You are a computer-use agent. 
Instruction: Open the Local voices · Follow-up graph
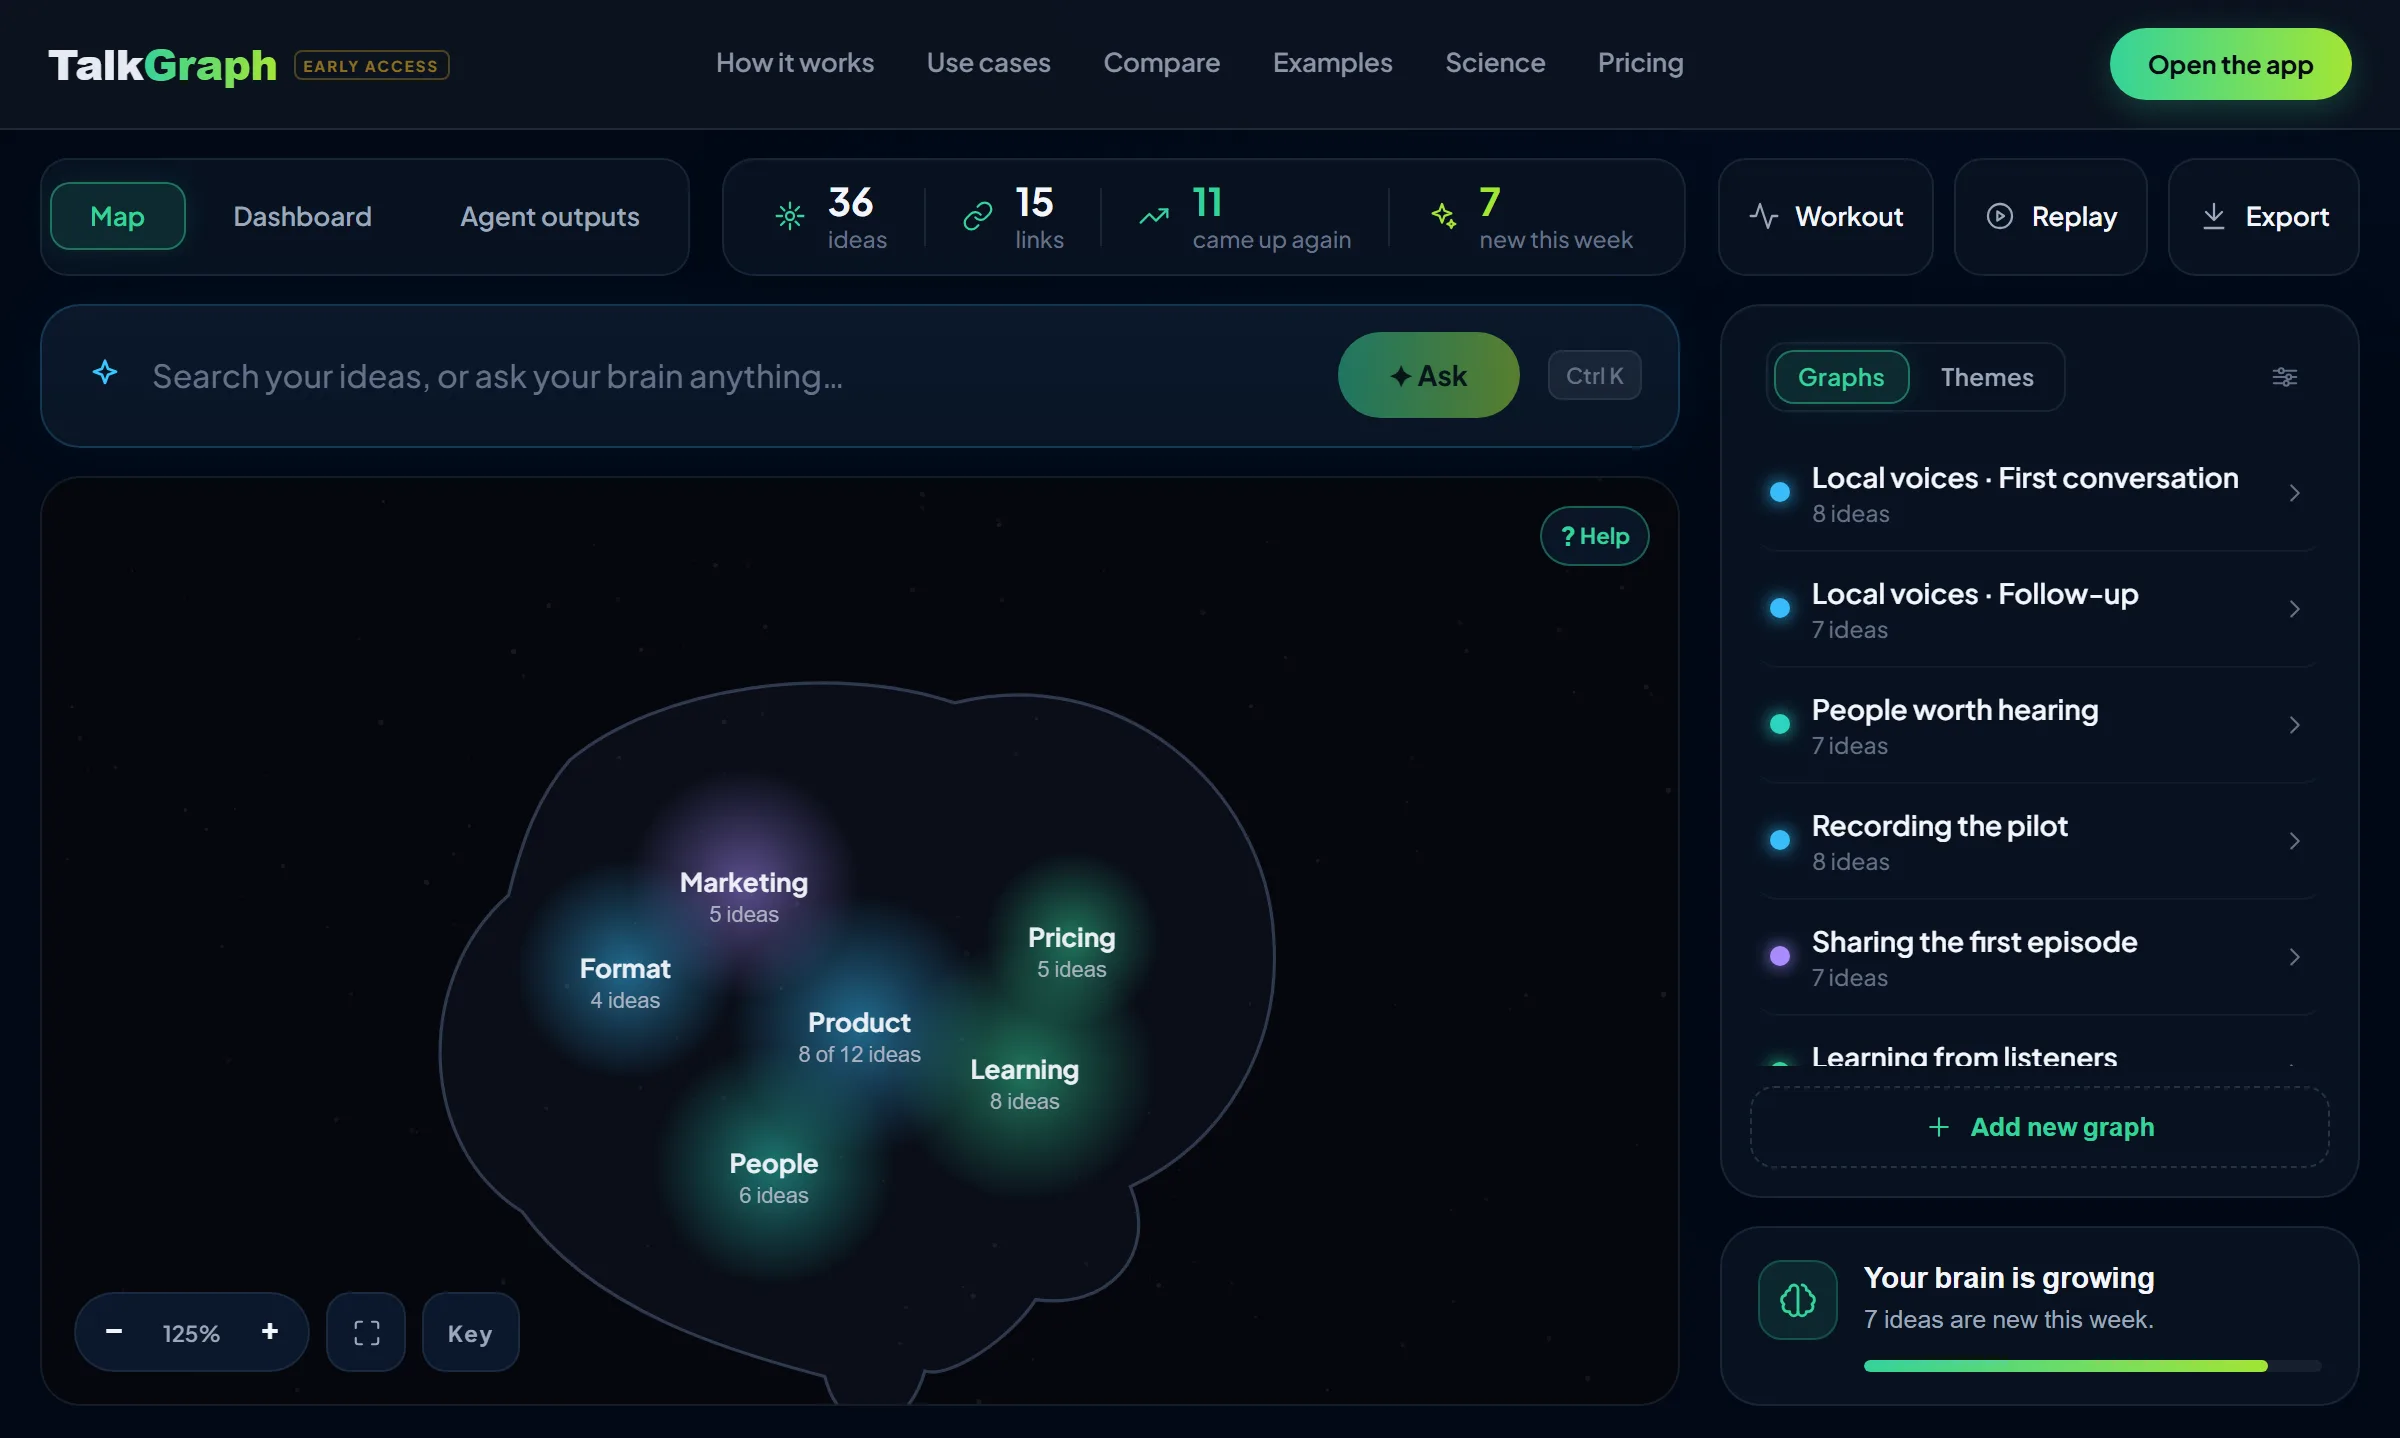tap(2038, 610)
